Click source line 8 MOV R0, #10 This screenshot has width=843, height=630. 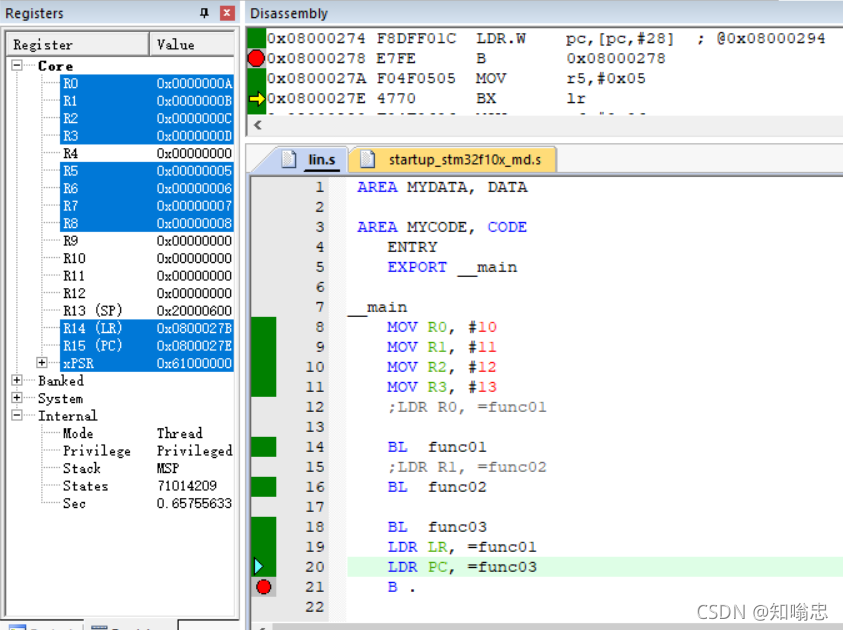point(441,327)
